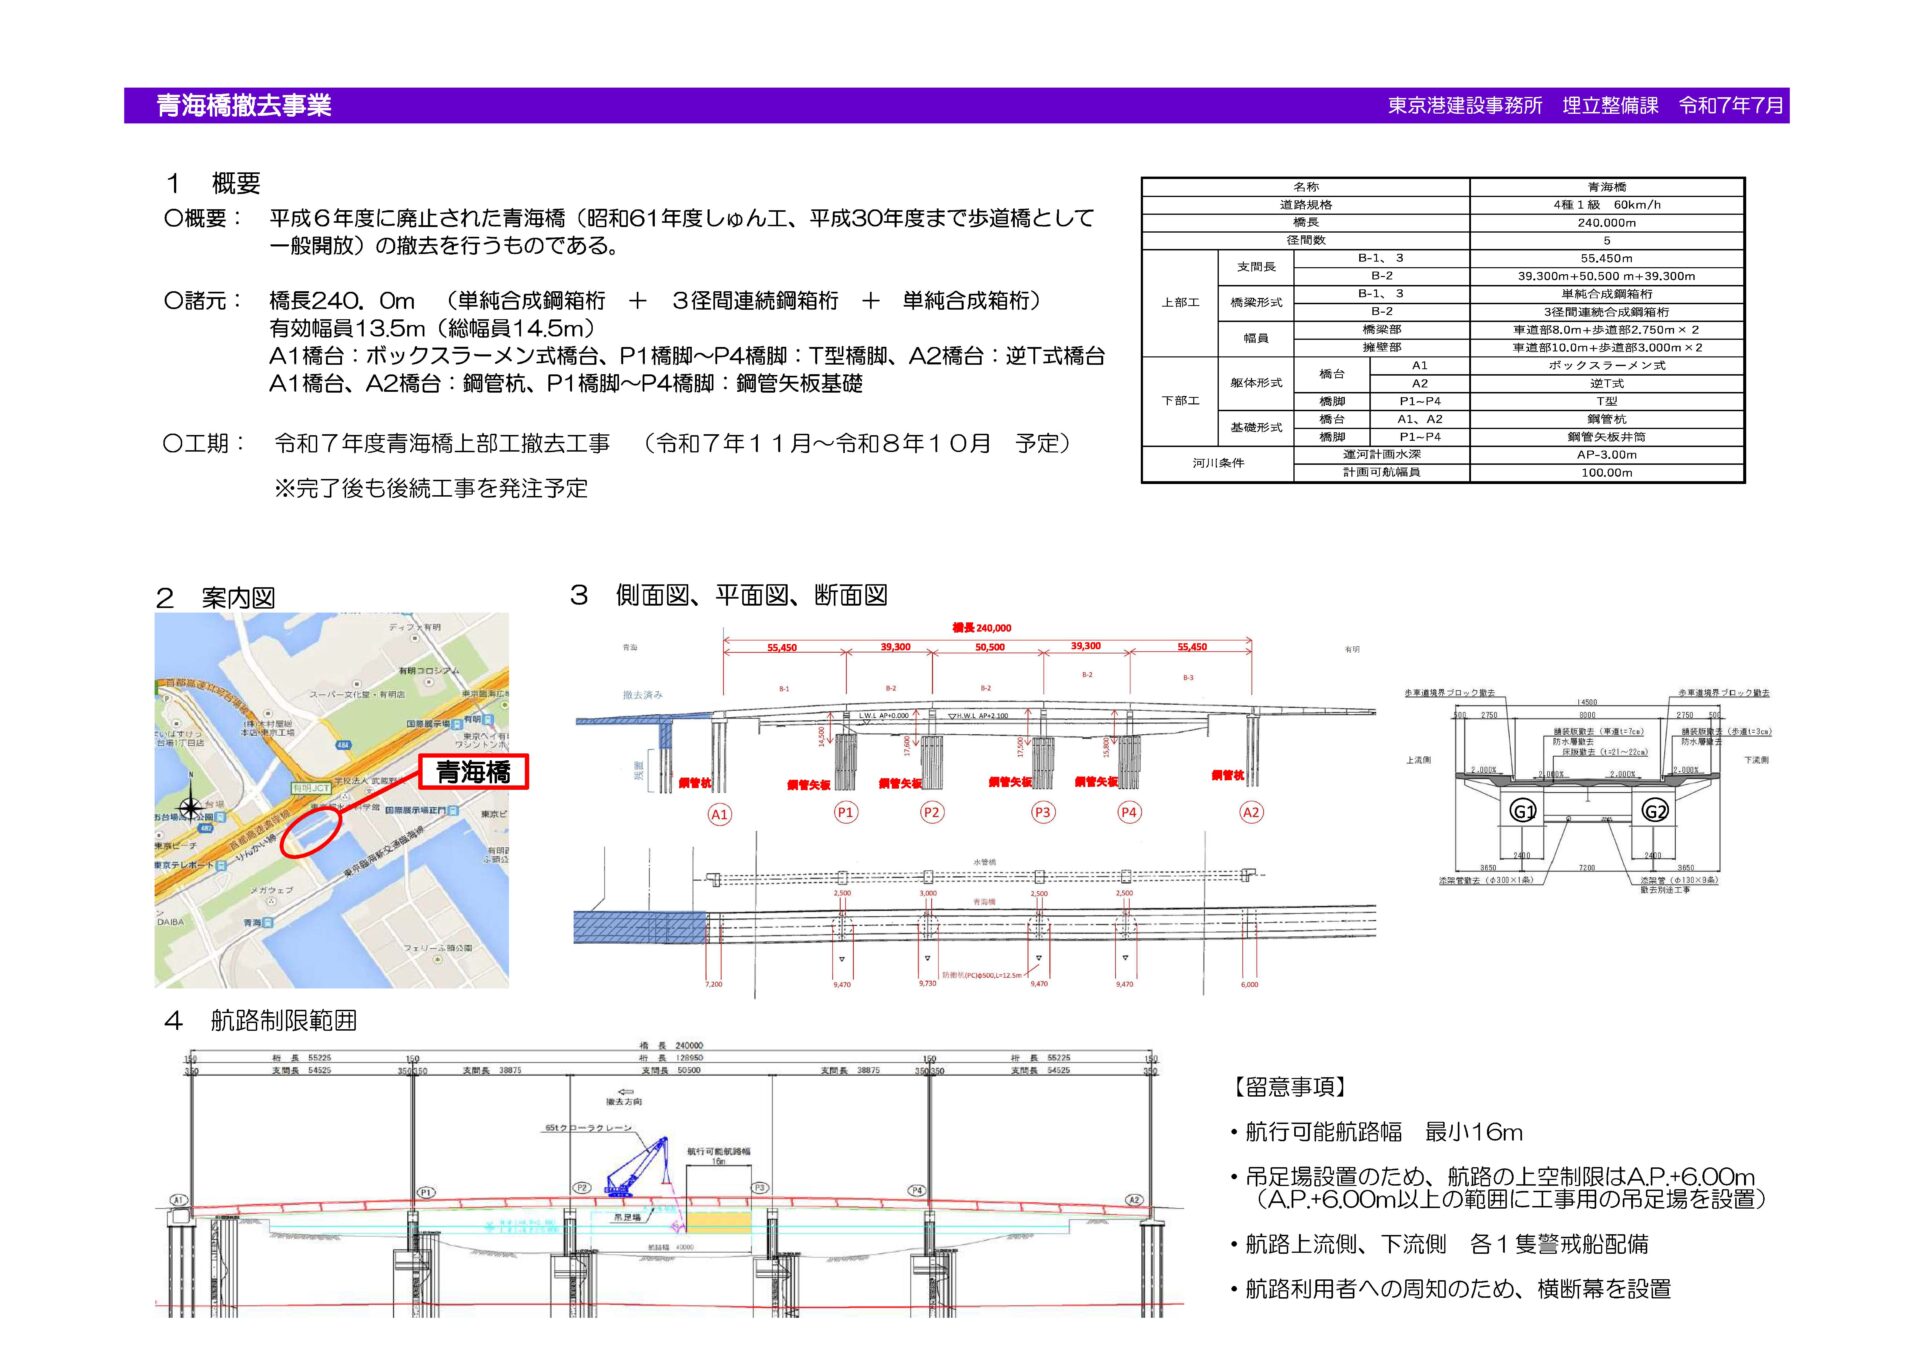Click the 河川条件 table cell

(1218, 463)
